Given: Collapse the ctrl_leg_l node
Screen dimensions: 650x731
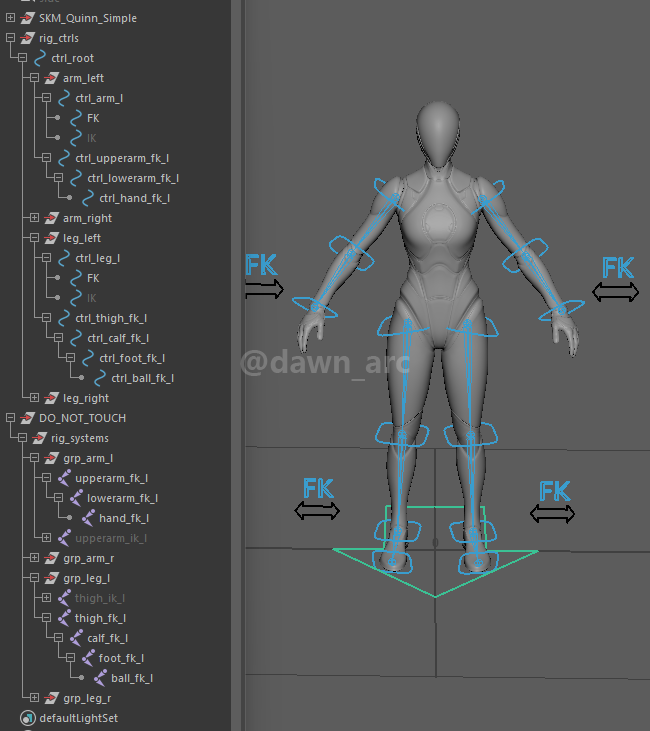Looking at the screenshot, I should click(x=47, y=258).
